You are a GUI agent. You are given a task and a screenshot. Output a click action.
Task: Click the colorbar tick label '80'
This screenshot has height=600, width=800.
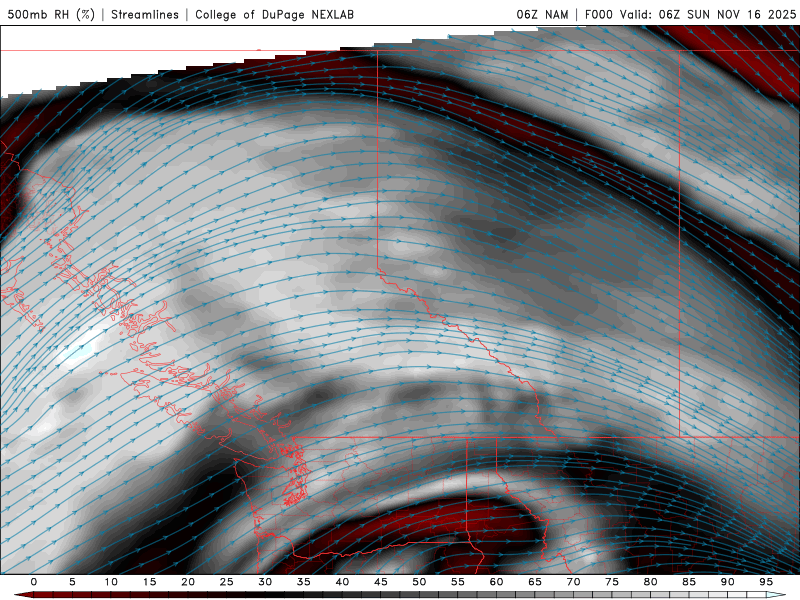(650, 582)
